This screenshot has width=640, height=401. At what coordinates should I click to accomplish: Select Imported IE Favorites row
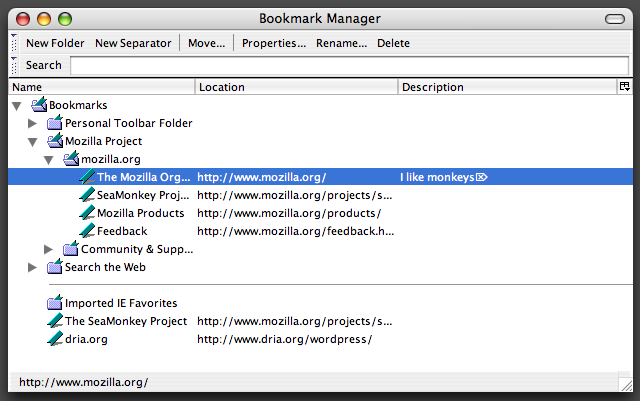coord(121,303)
